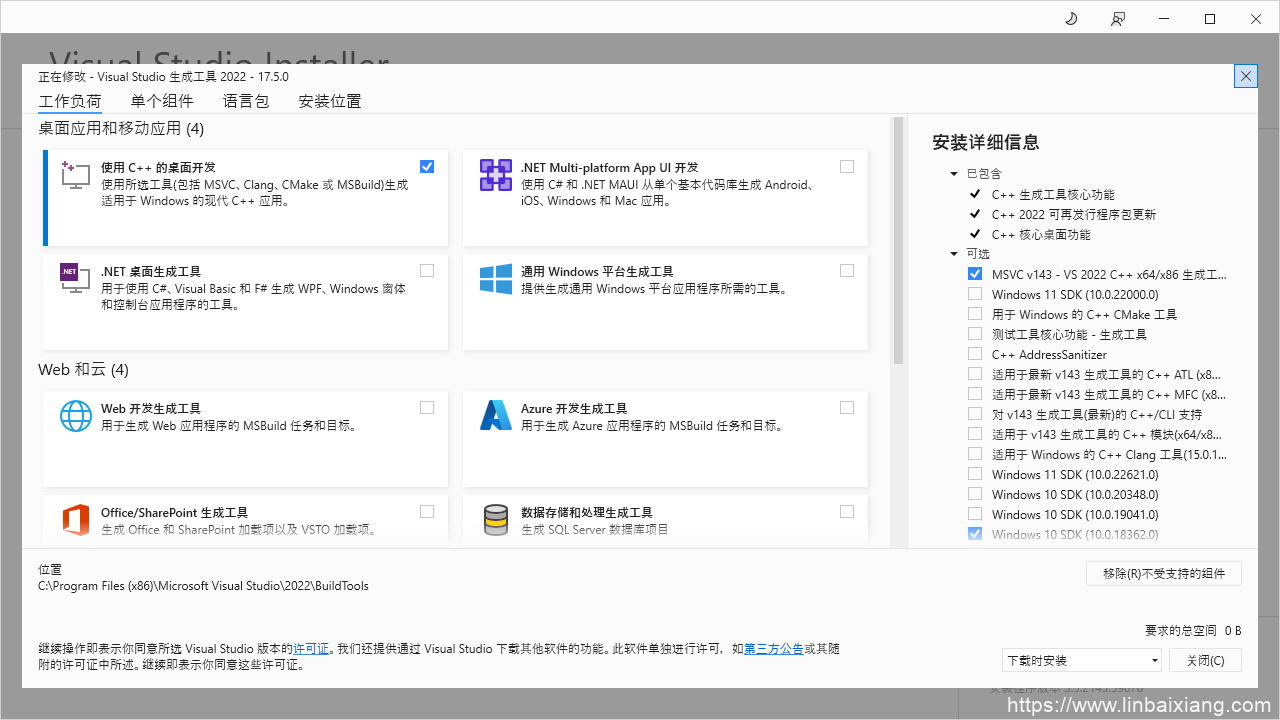Click the database icon for 数据存储和处理生成工具

pyautogui.click(x=495, y=520)
